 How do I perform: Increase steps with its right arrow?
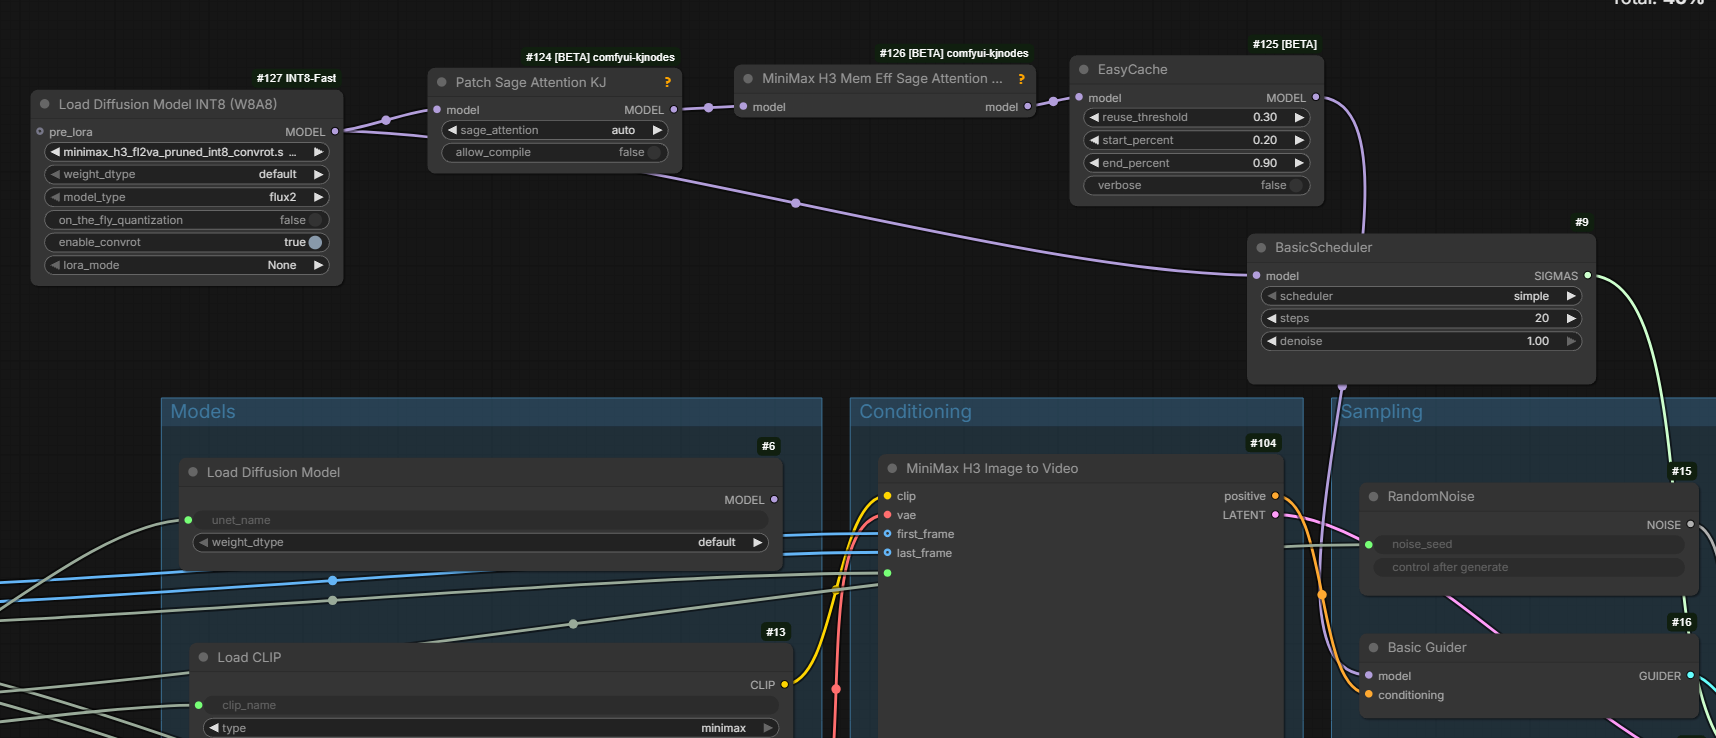(x=1571, y=318)
